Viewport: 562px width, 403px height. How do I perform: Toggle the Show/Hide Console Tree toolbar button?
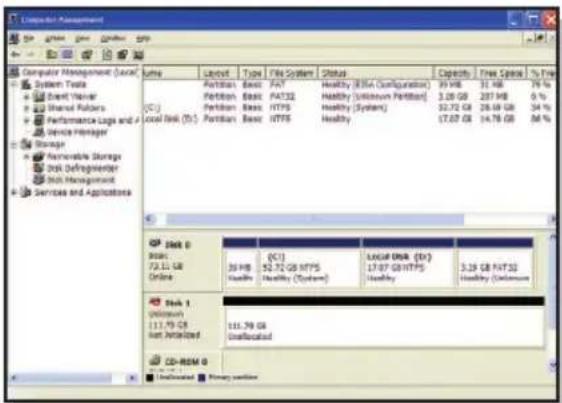click(67, 54)
